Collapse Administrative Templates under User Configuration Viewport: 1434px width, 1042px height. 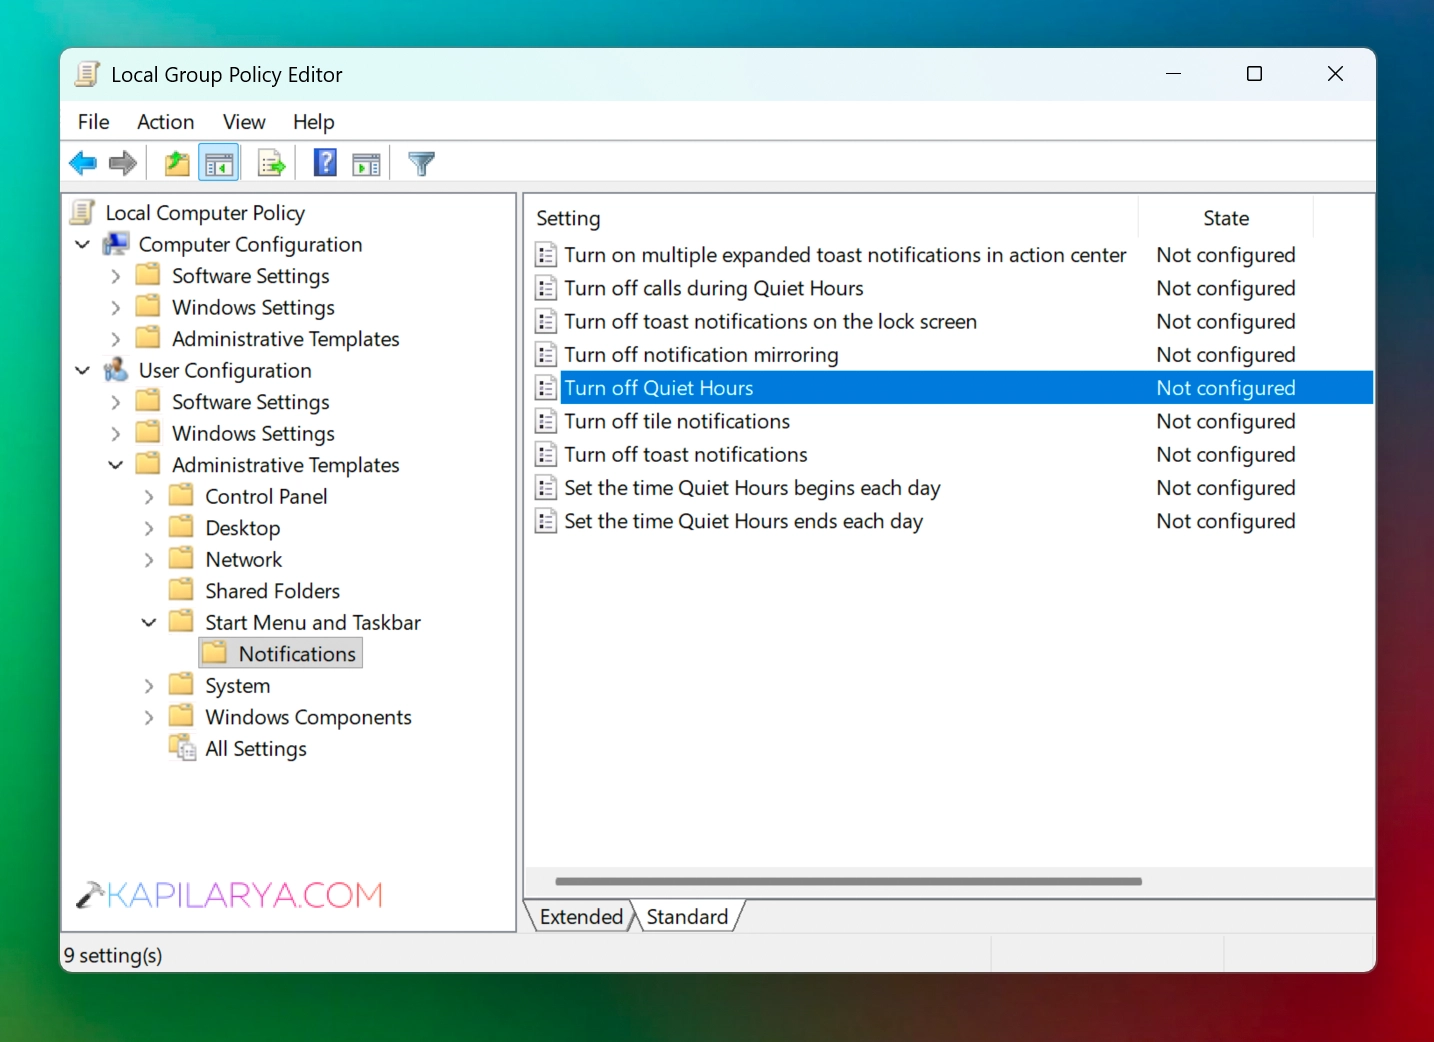[116, 465]
